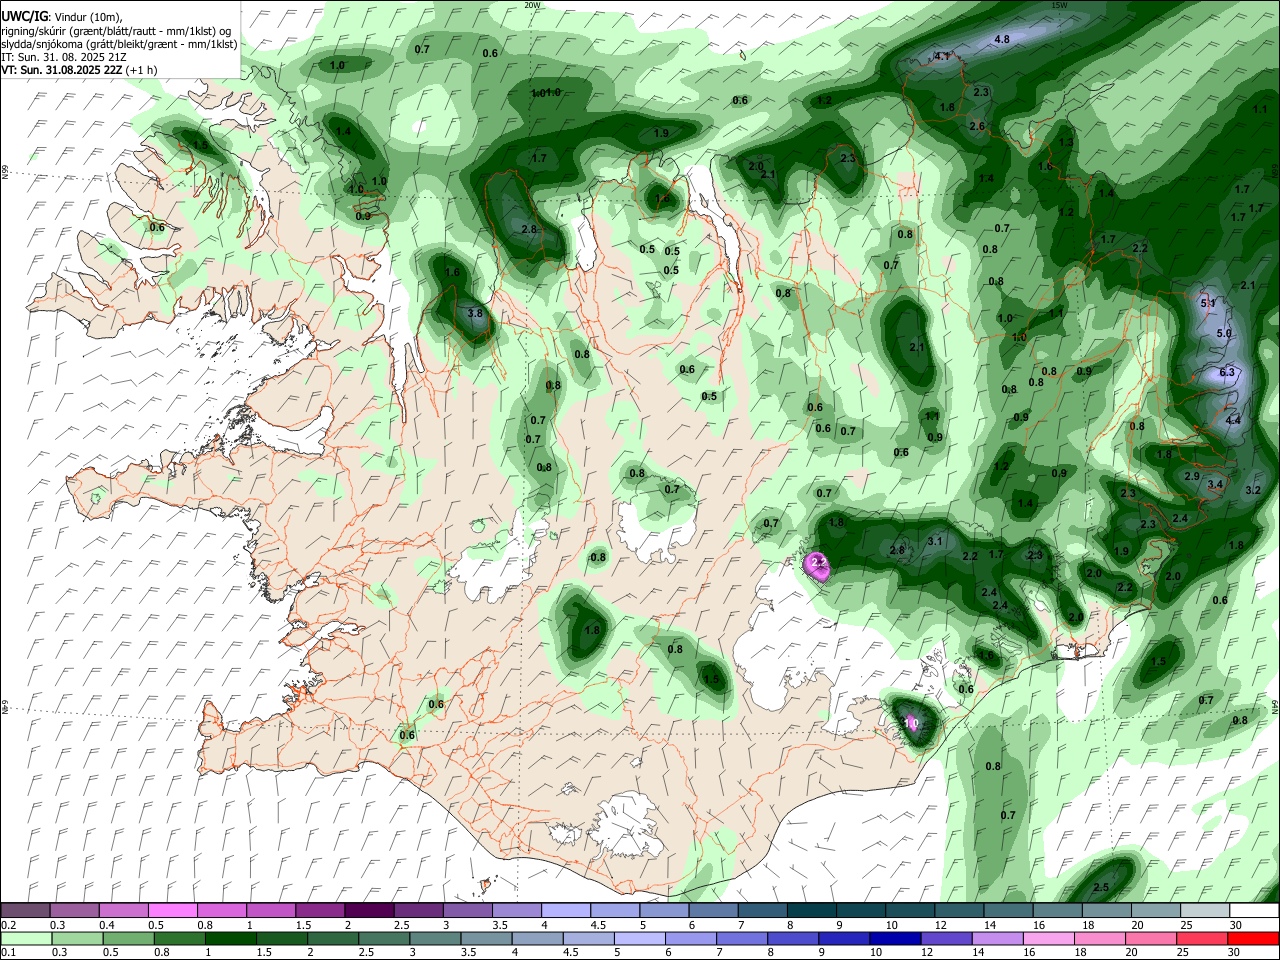Pick the green 0.8 rain legend swatch
Screen dimensions: 1280x960
(x=179, y=938)
